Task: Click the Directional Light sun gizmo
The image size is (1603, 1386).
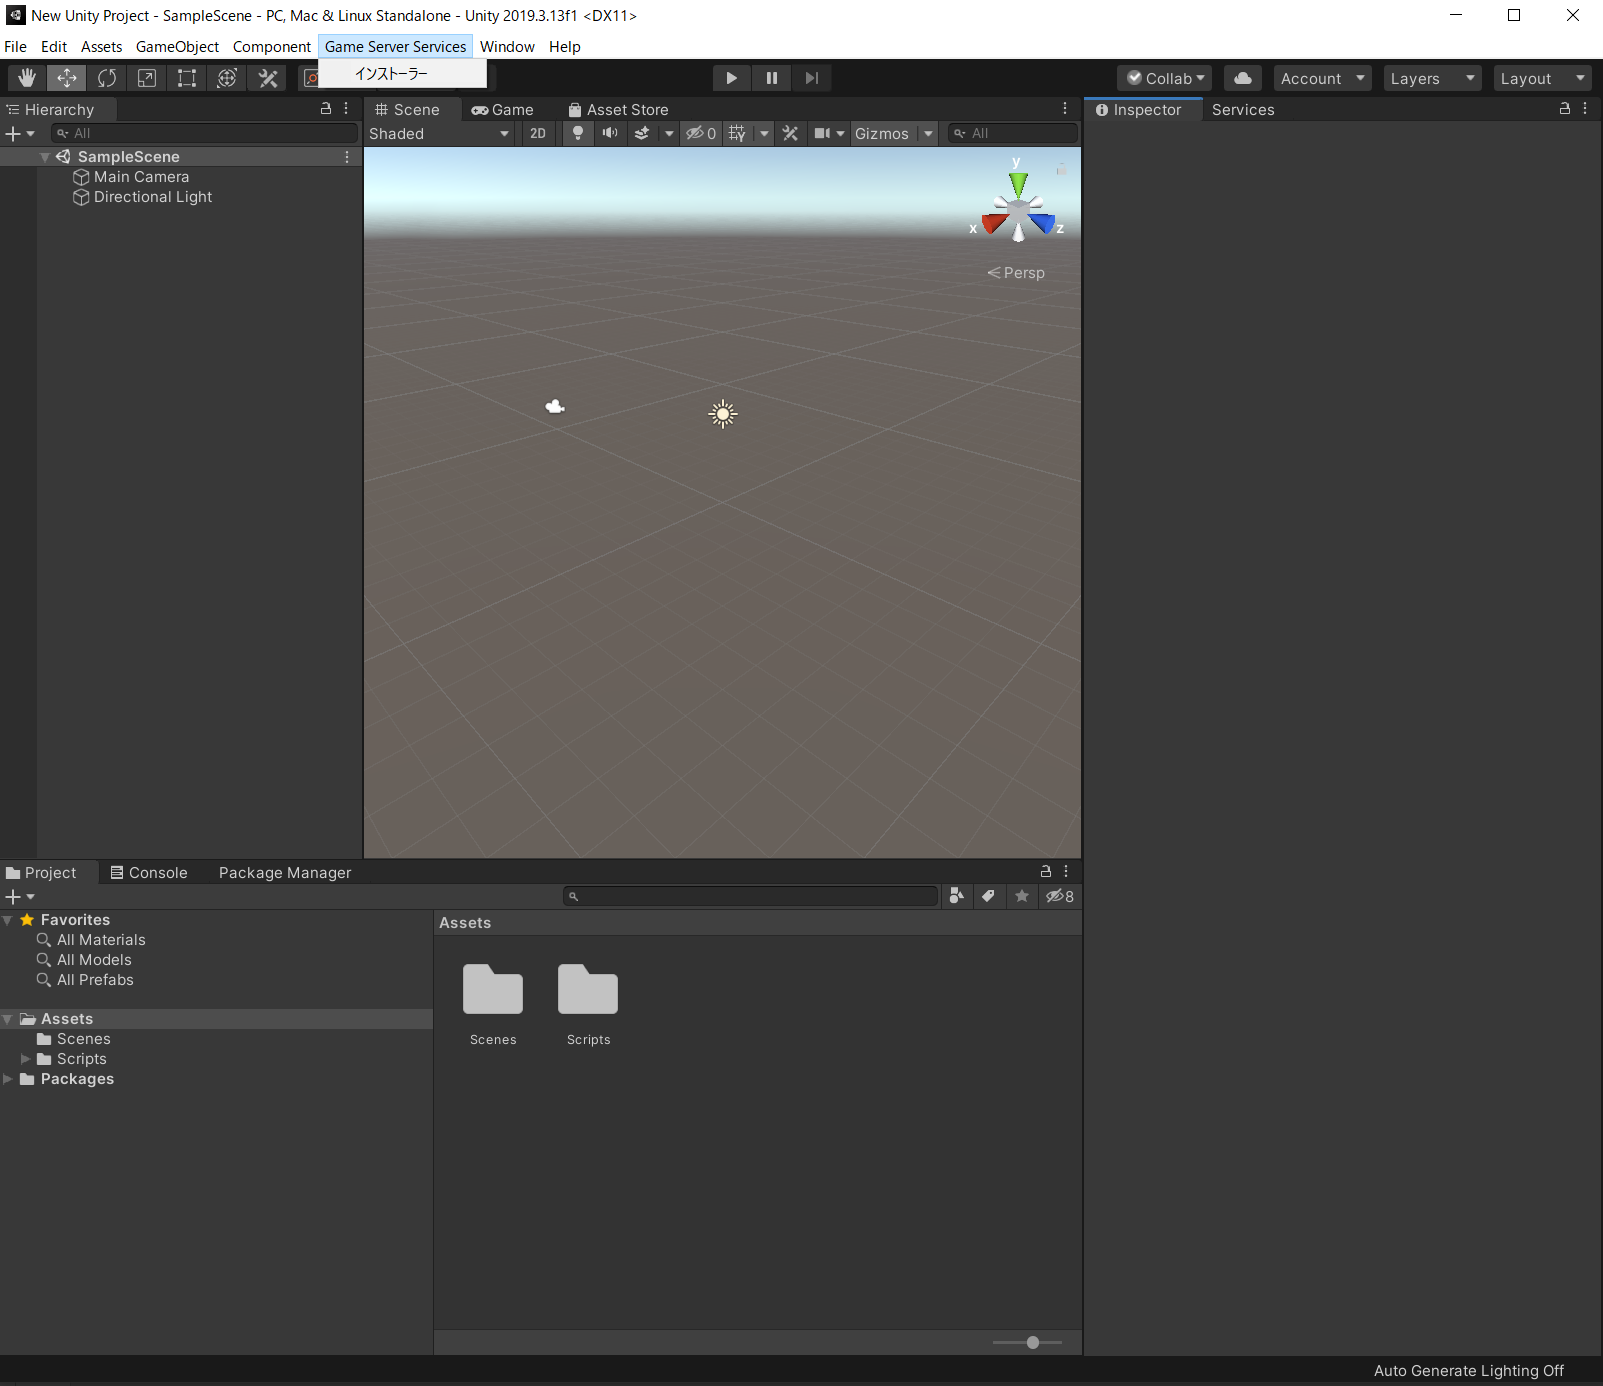Action: click(723, 414)
